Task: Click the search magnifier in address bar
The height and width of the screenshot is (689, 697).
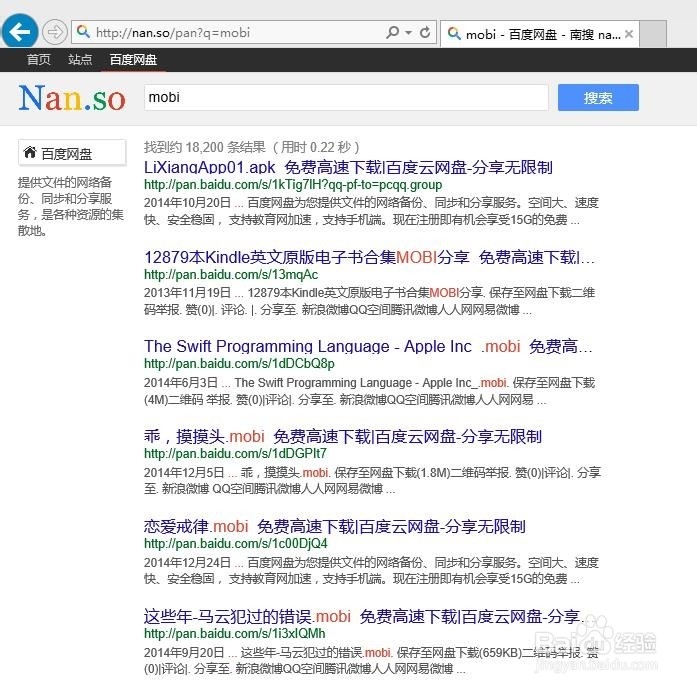Action: pos(393,32)
